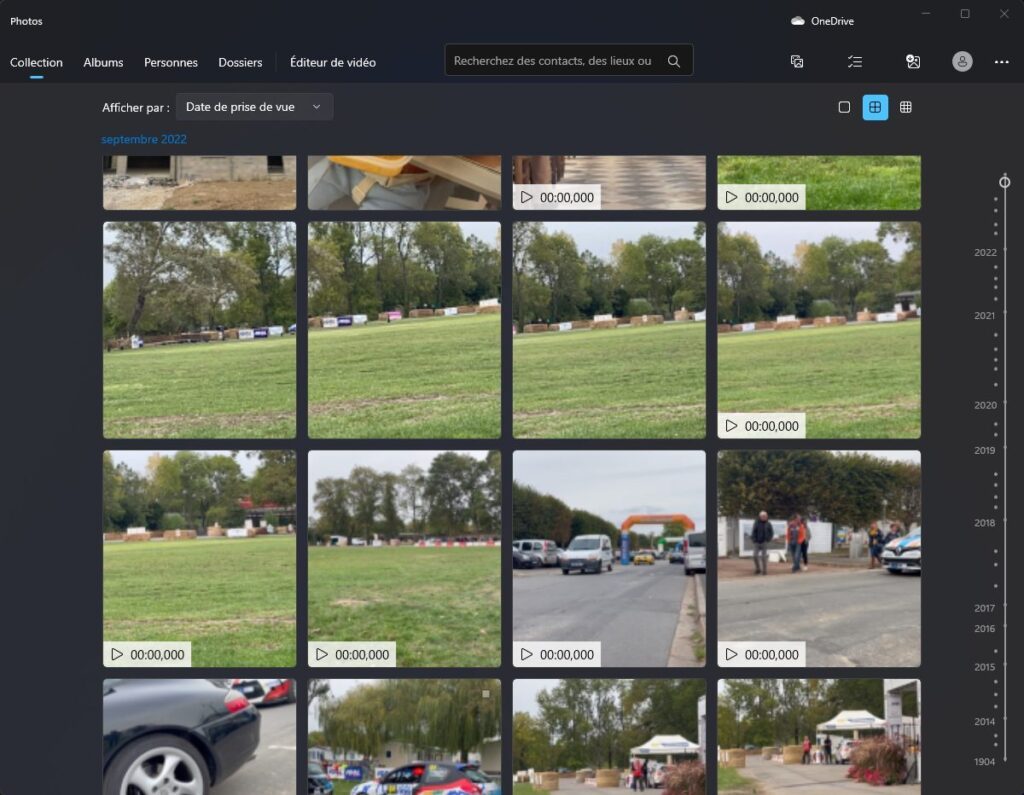1024x795 pixels.
Task: Jump to 2016 on the timeline
Action: point(985,628)
